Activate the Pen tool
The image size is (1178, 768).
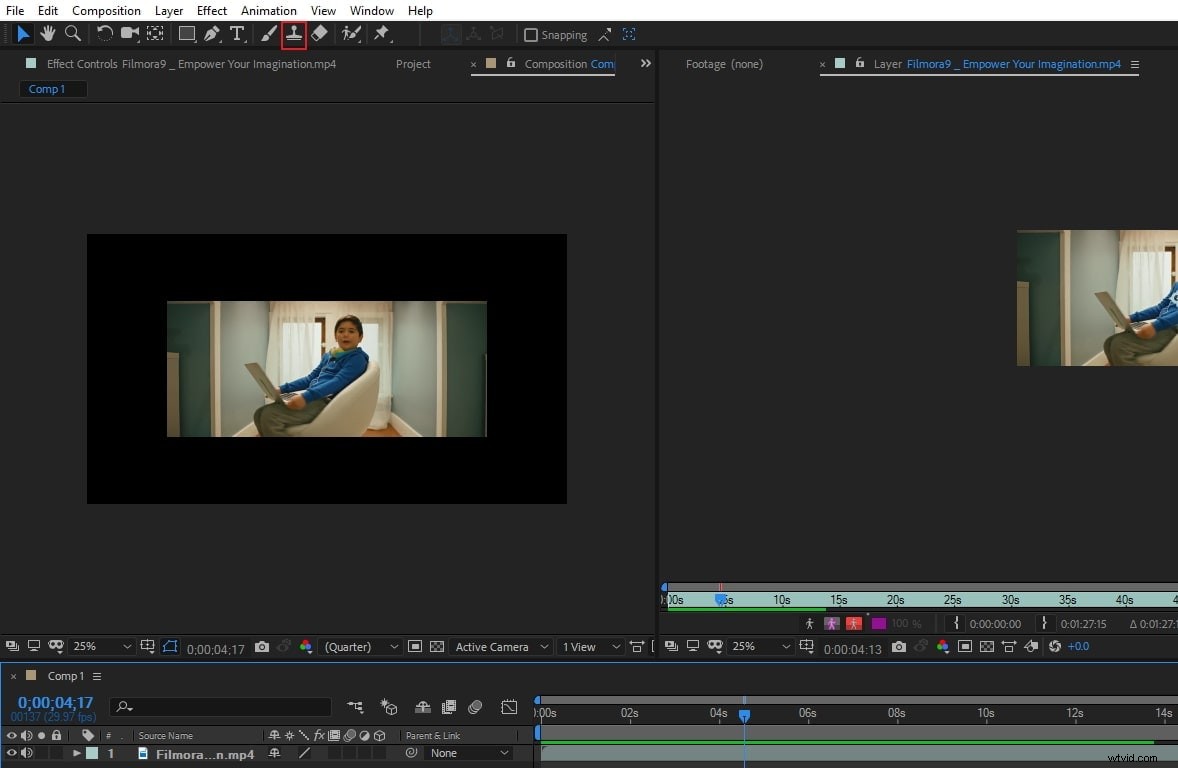coord(211,34)
